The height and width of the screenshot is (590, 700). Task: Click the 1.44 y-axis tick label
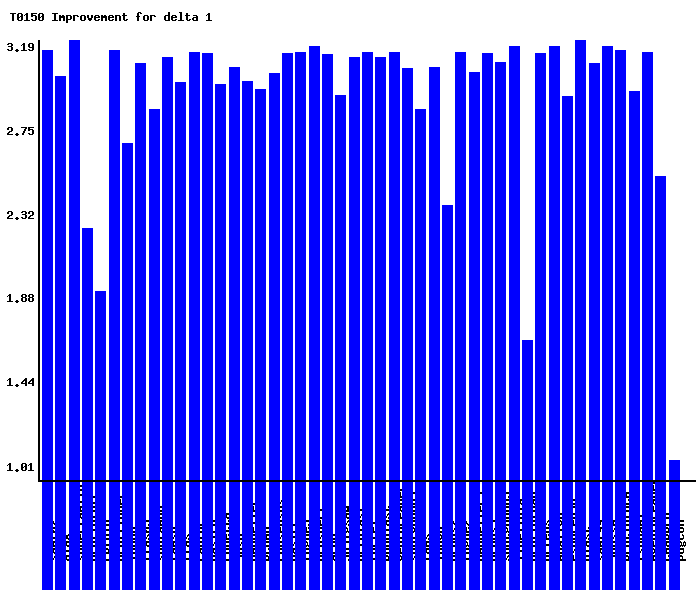[x=20, y=382]
